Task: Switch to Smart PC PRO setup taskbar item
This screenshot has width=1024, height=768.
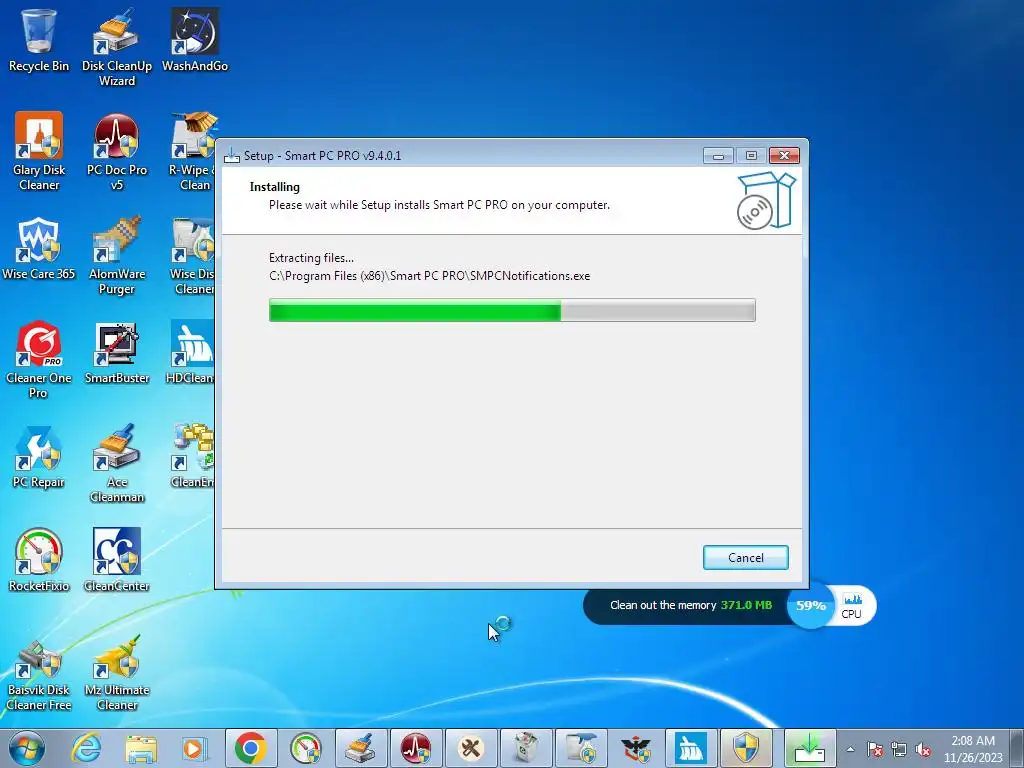Action: point(810,748)
